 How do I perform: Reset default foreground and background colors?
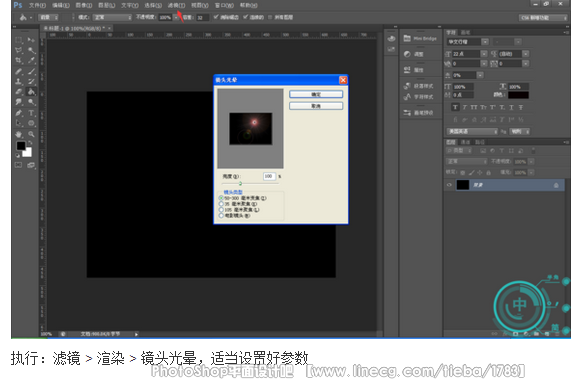click(17, 155)
